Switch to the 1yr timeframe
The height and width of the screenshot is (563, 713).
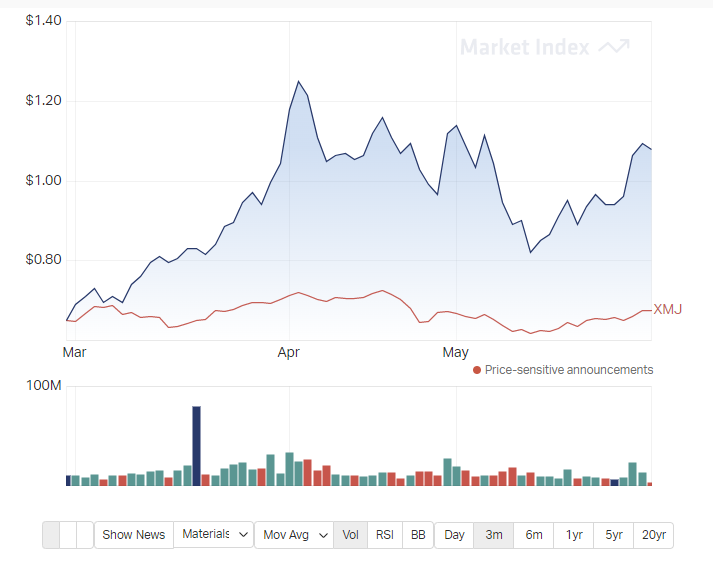[574, 535]
